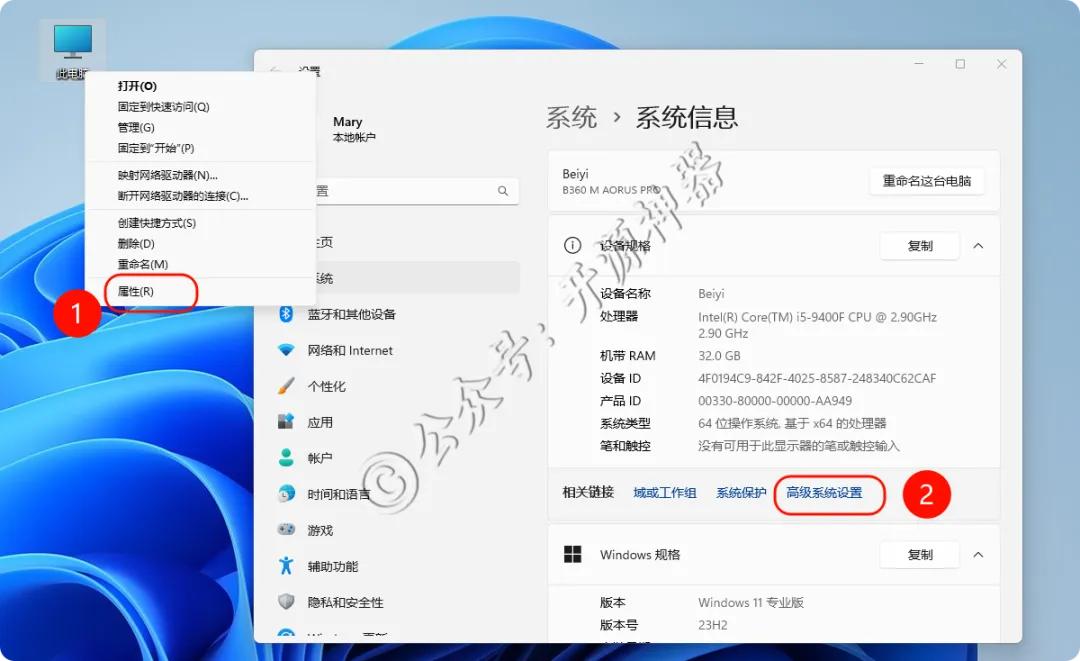
Task: Click the 64 位操作系统 system type value
Action: 792,423
